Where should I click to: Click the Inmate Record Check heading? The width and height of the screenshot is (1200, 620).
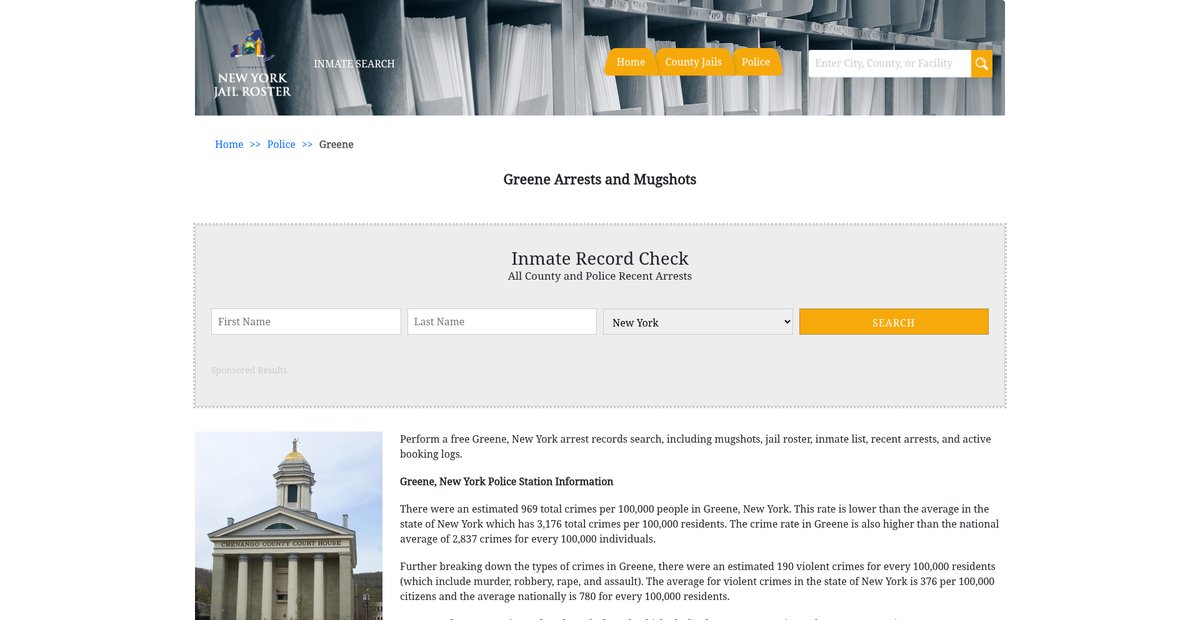pos(600,258)
